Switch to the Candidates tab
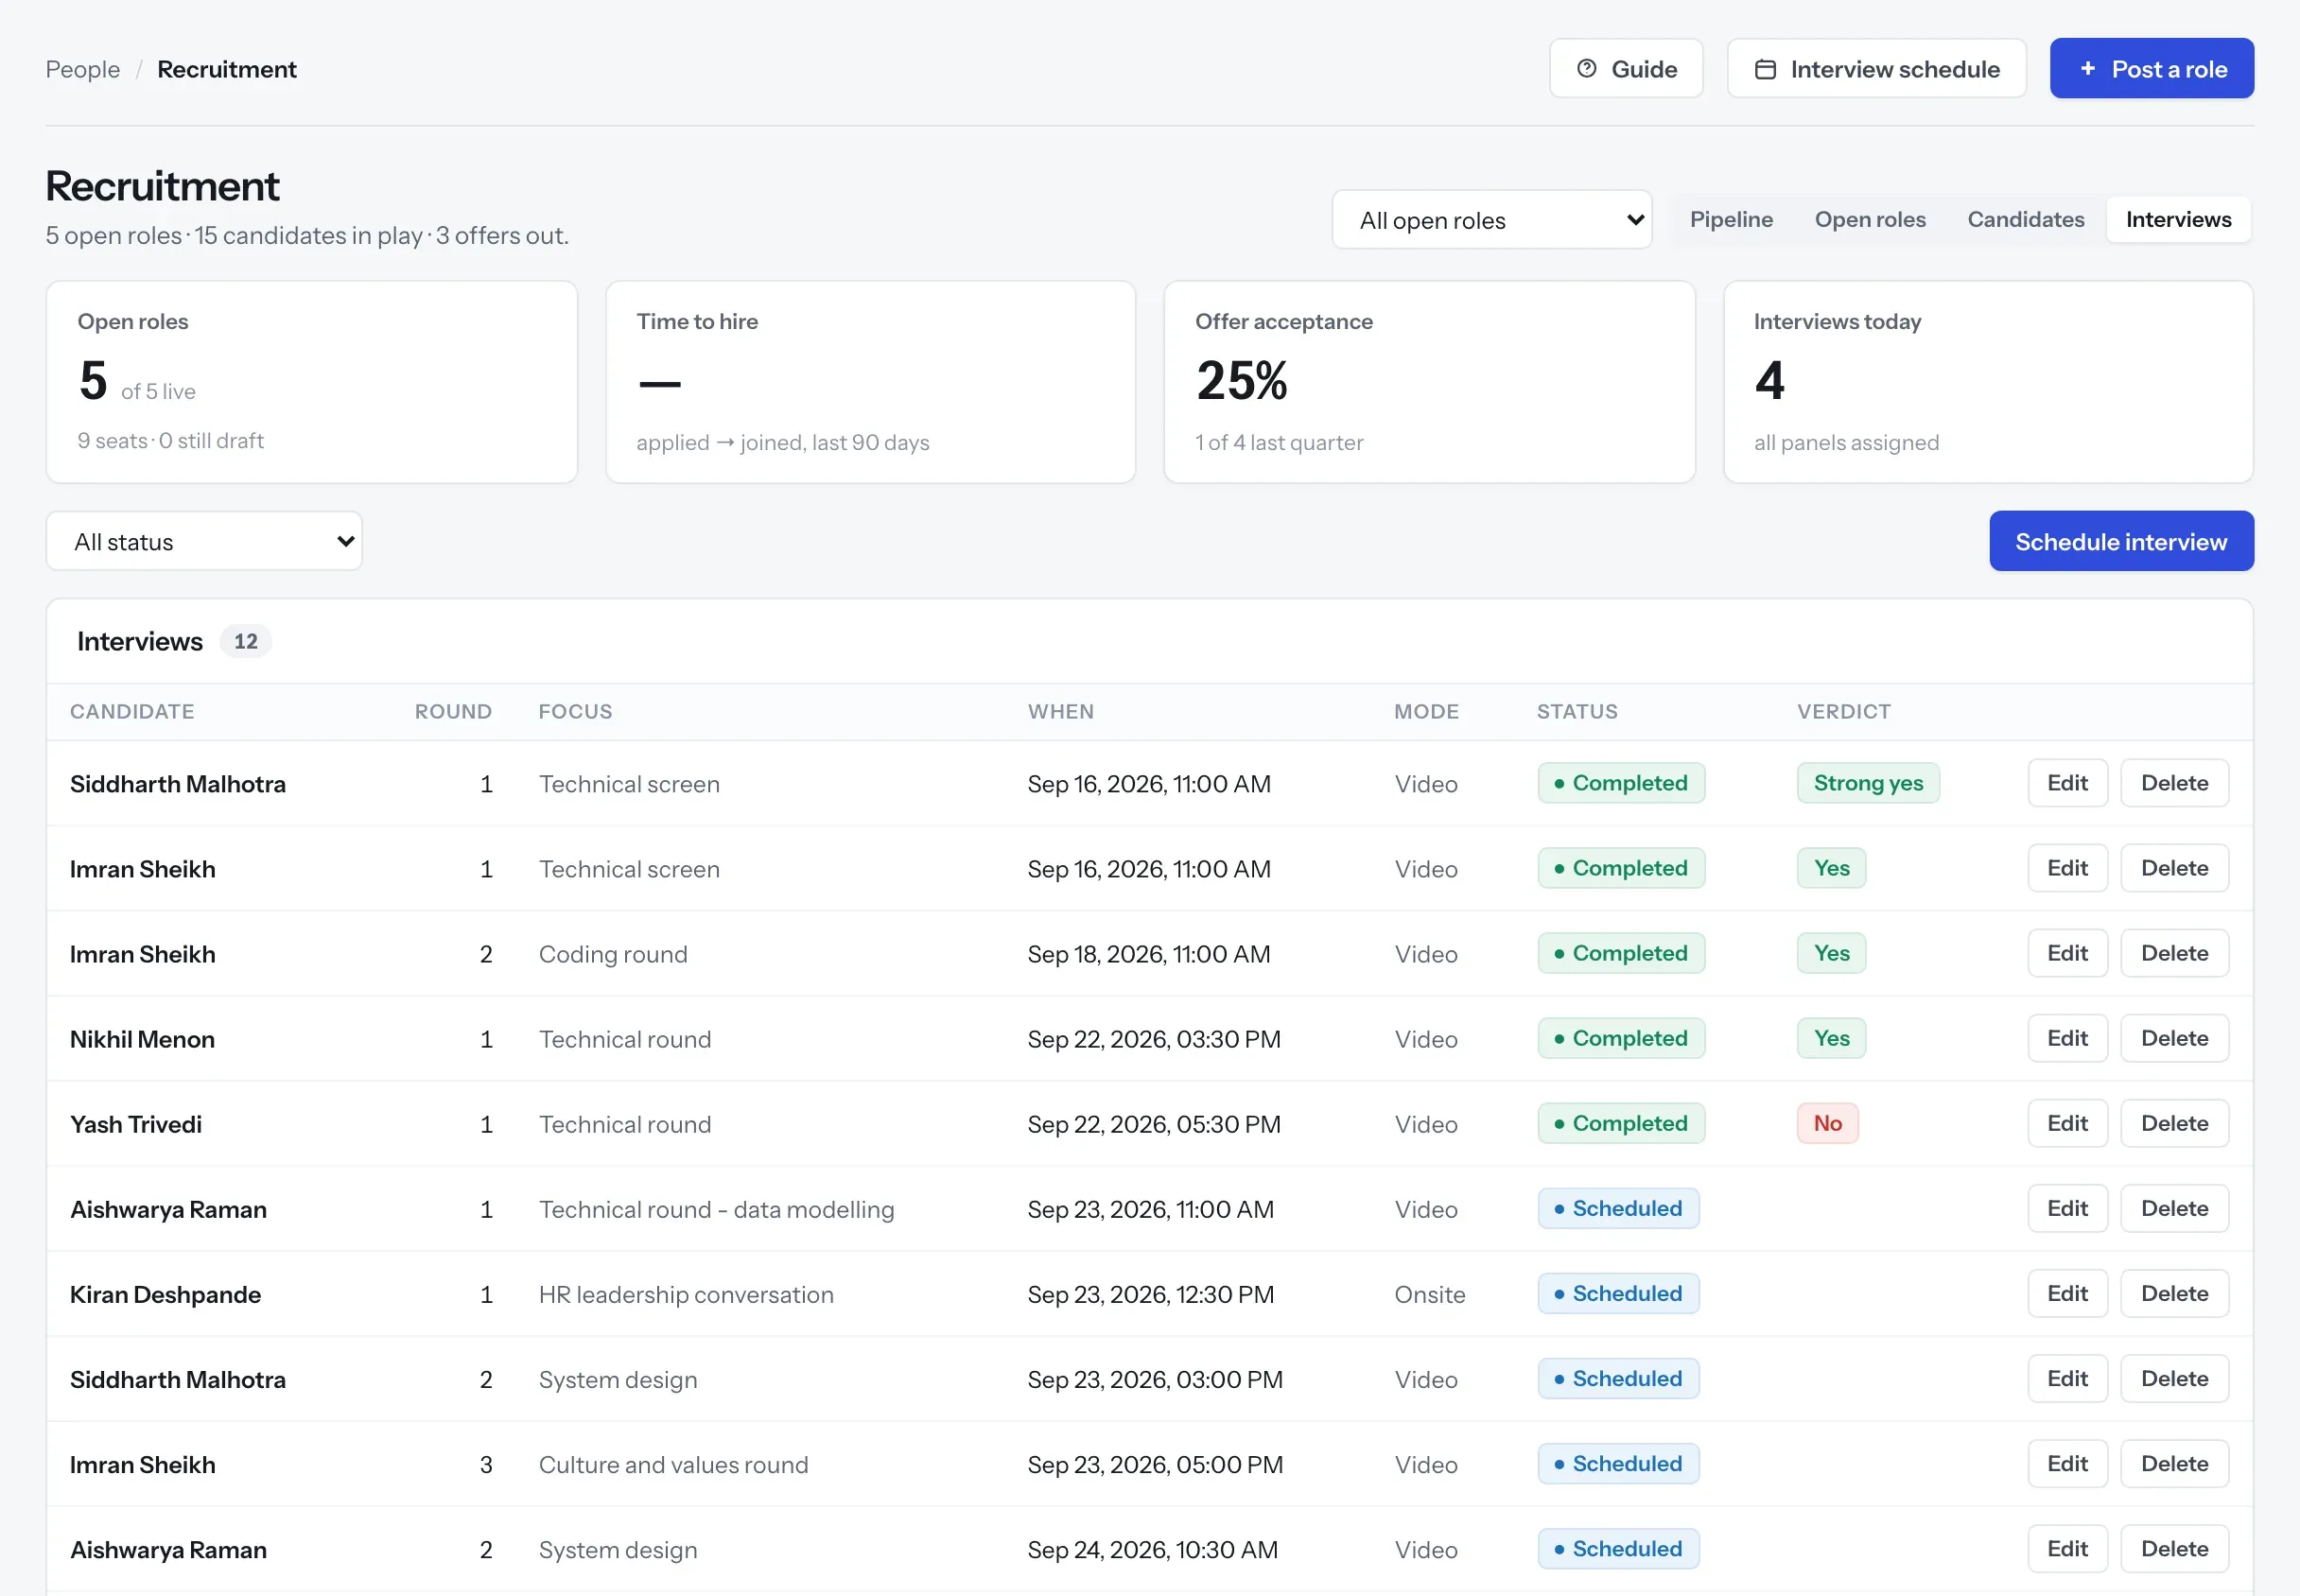The height and width of the screenshot is (1596, 2300). pos(2025,219)
